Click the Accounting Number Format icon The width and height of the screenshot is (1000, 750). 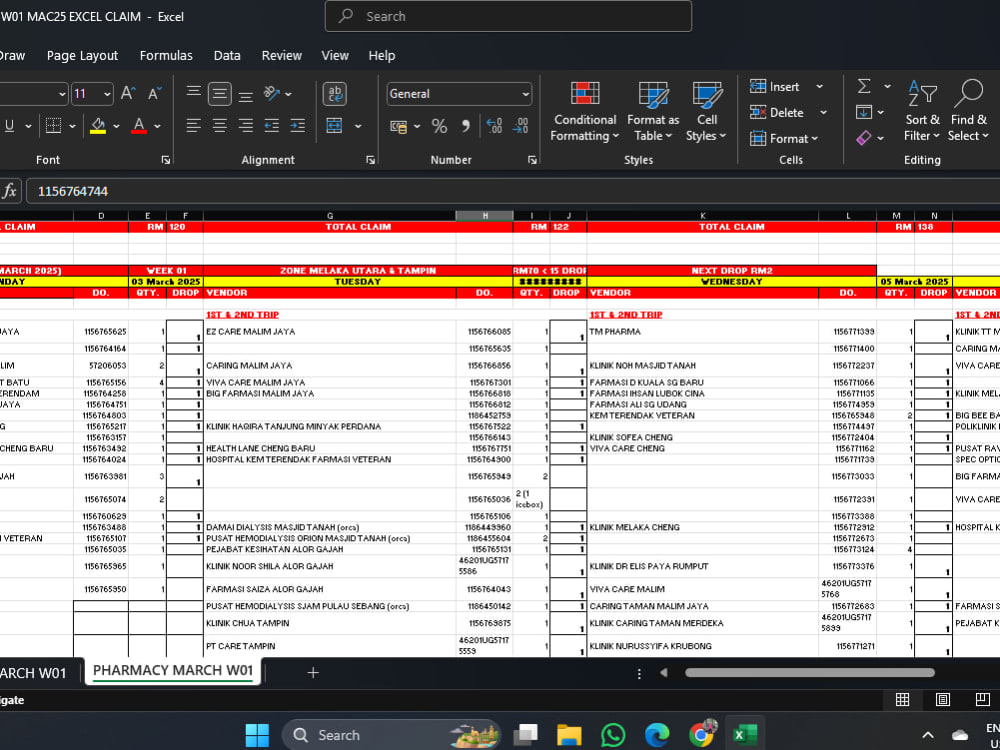[x=399, y=126]
